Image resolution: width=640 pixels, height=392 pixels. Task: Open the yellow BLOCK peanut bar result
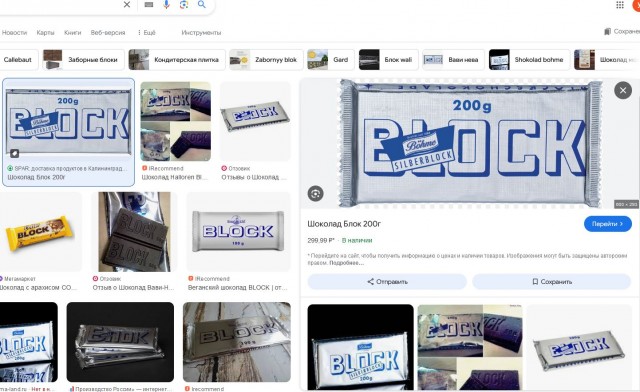(40, 232)
